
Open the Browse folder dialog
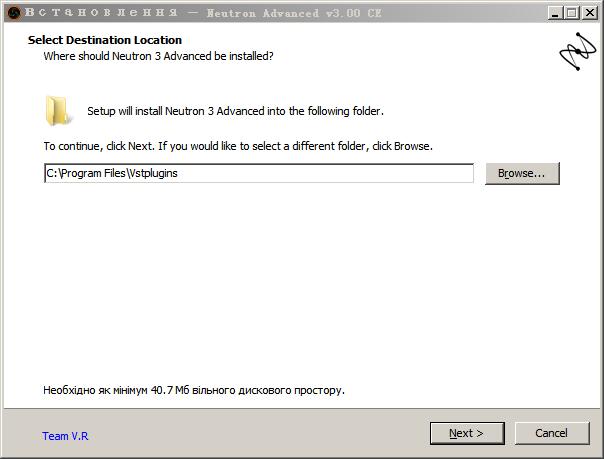522,173
